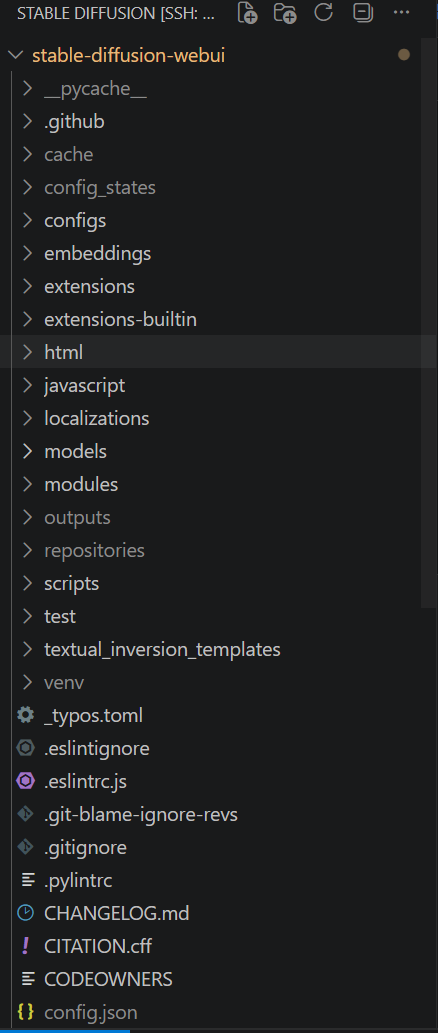This screenshot has width=438, height=1033.
Task: Click the git icon beside .gitignore
Action: tap(25, 847)
